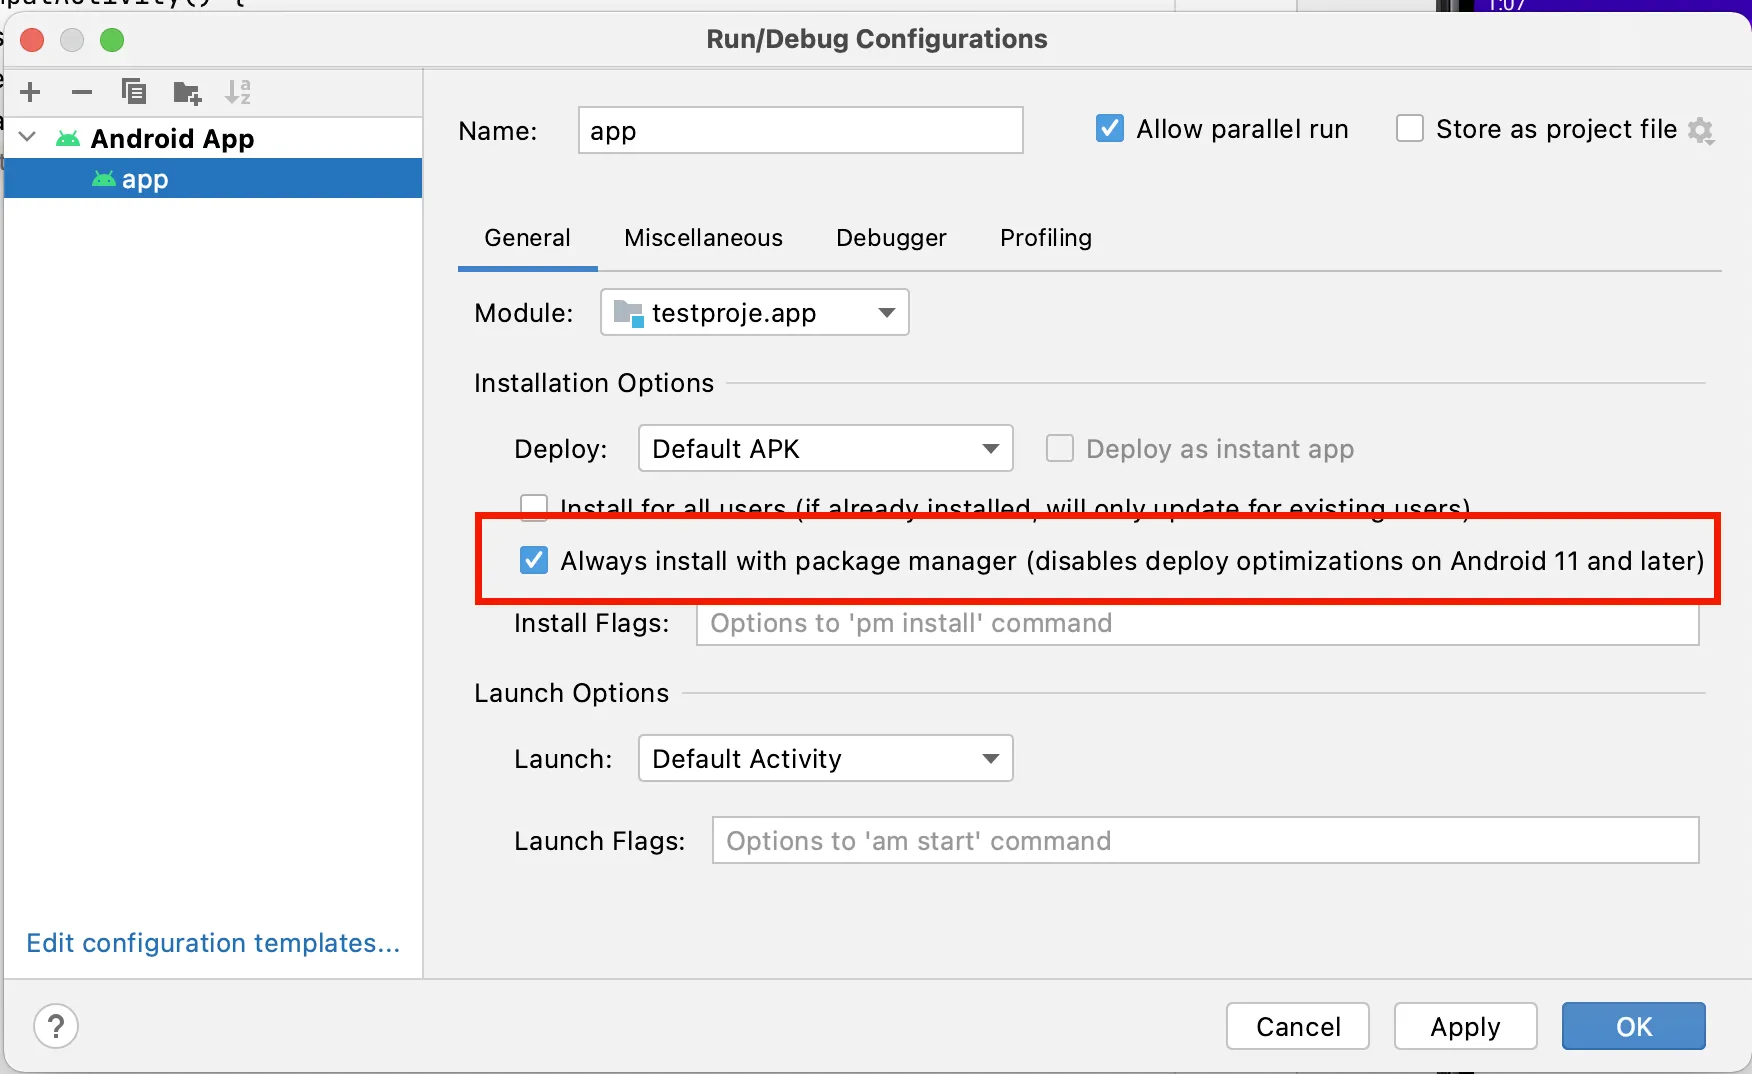Click the Install Flags input field
This screenshot has width=1752, height=1074.
[1197, 624]
